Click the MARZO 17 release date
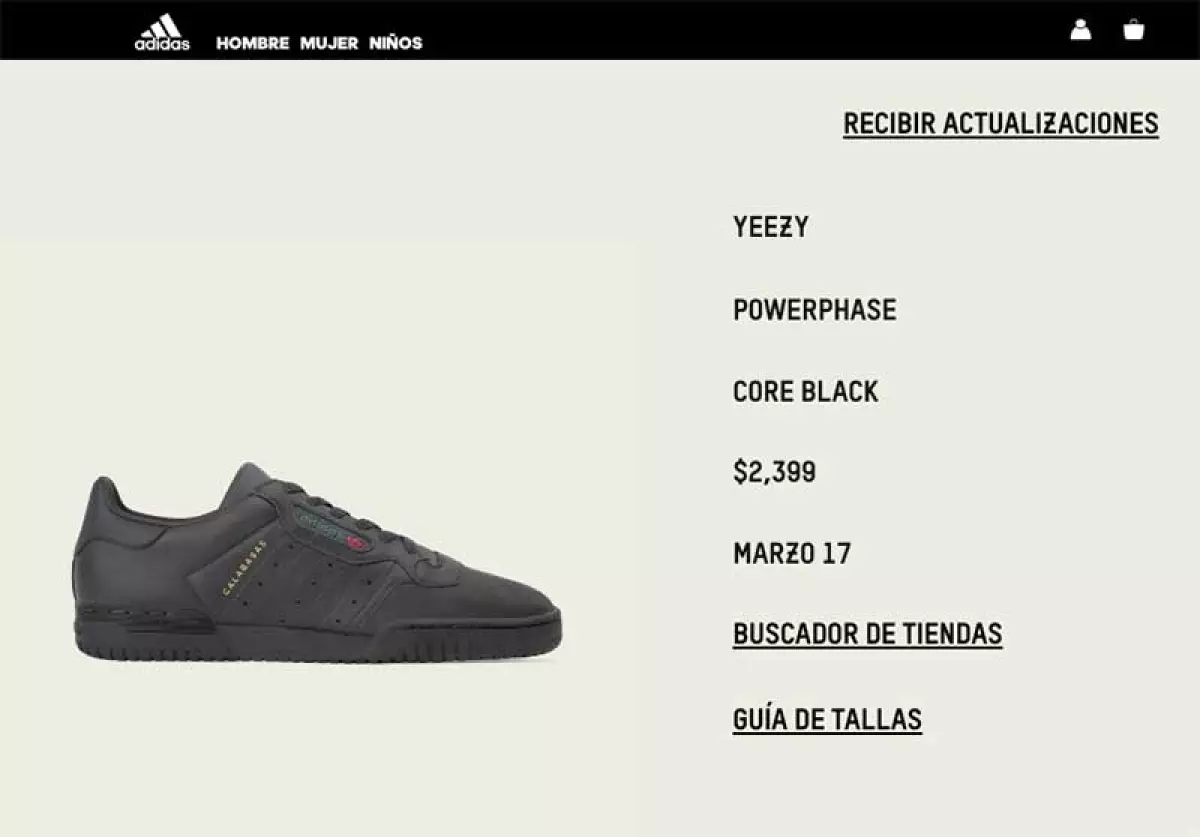Screen dimensions: 1200x837 792,554
